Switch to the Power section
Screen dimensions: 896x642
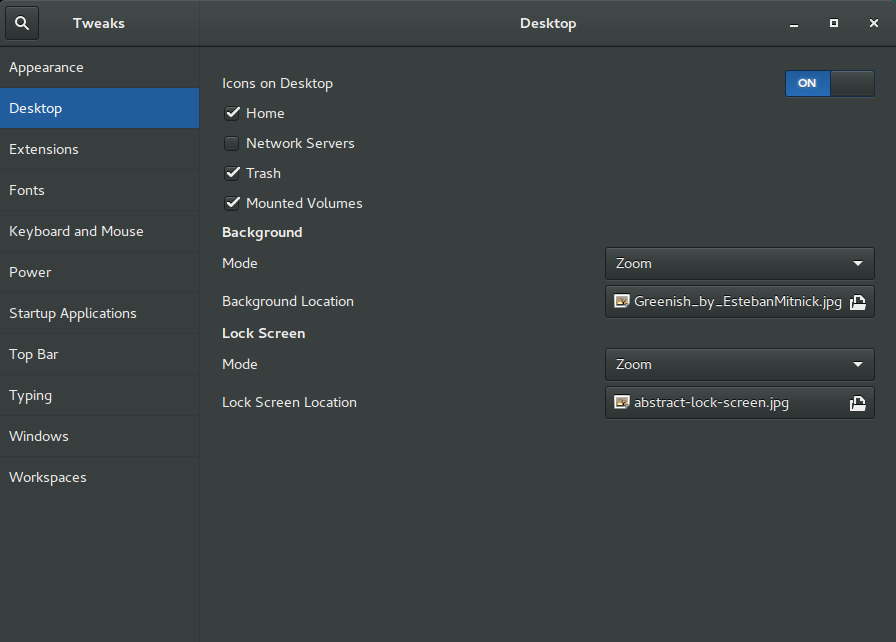[99, 272]
